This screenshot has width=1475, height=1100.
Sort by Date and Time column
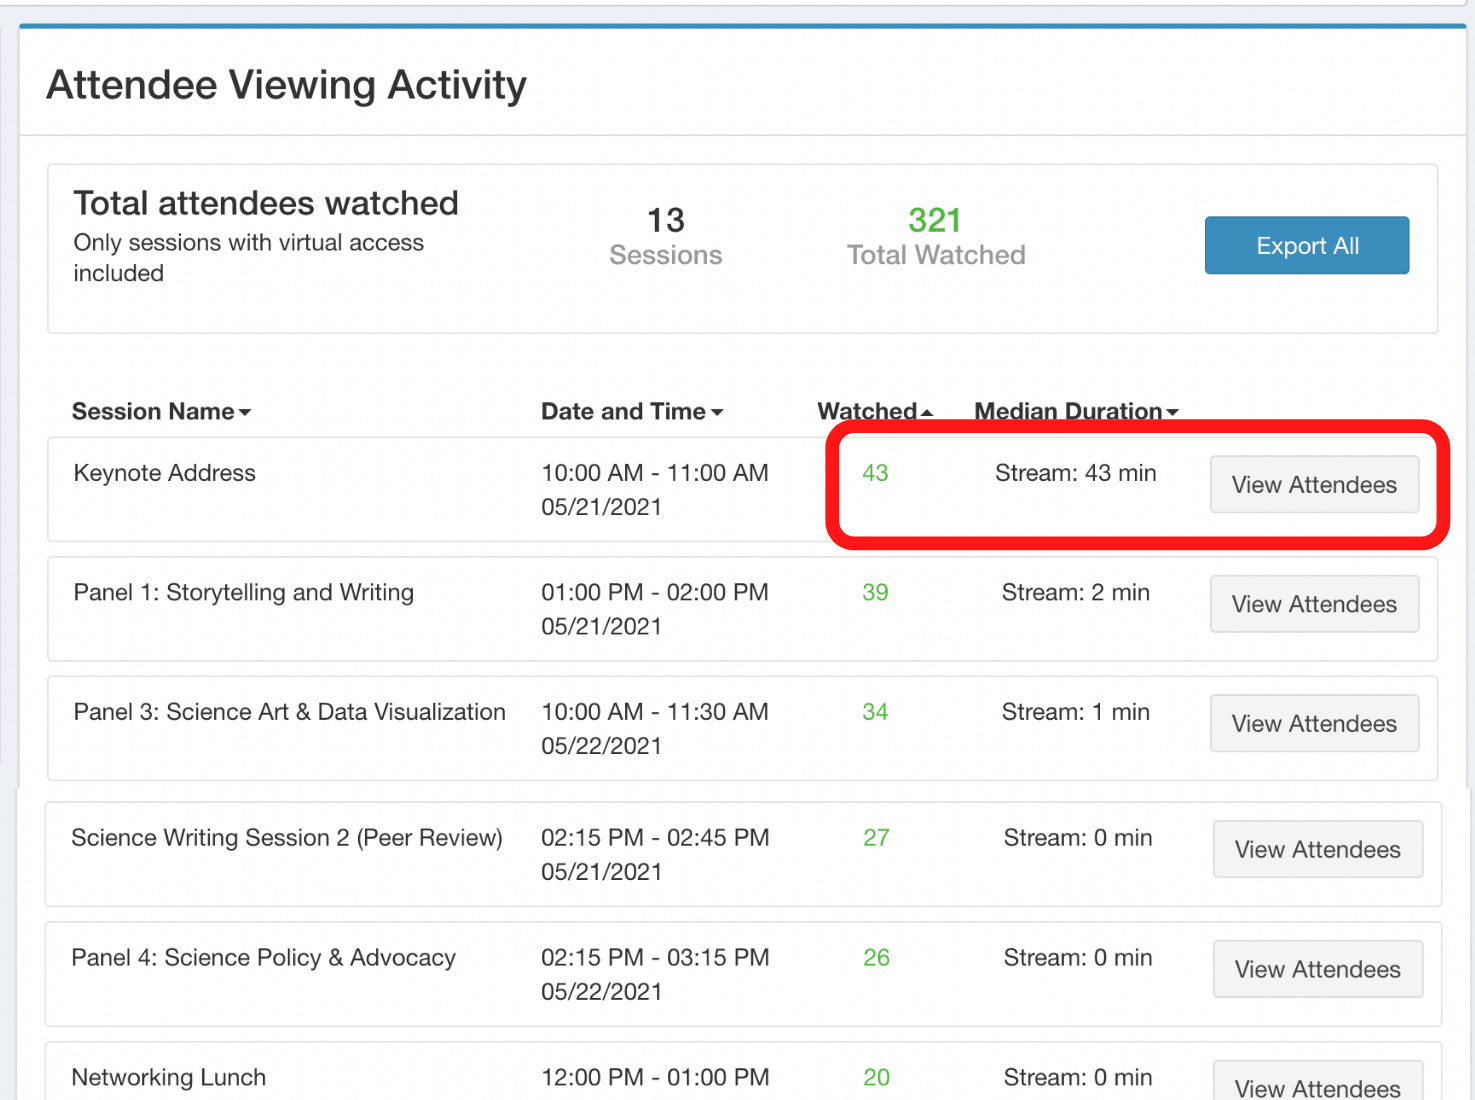pos(631,412)
